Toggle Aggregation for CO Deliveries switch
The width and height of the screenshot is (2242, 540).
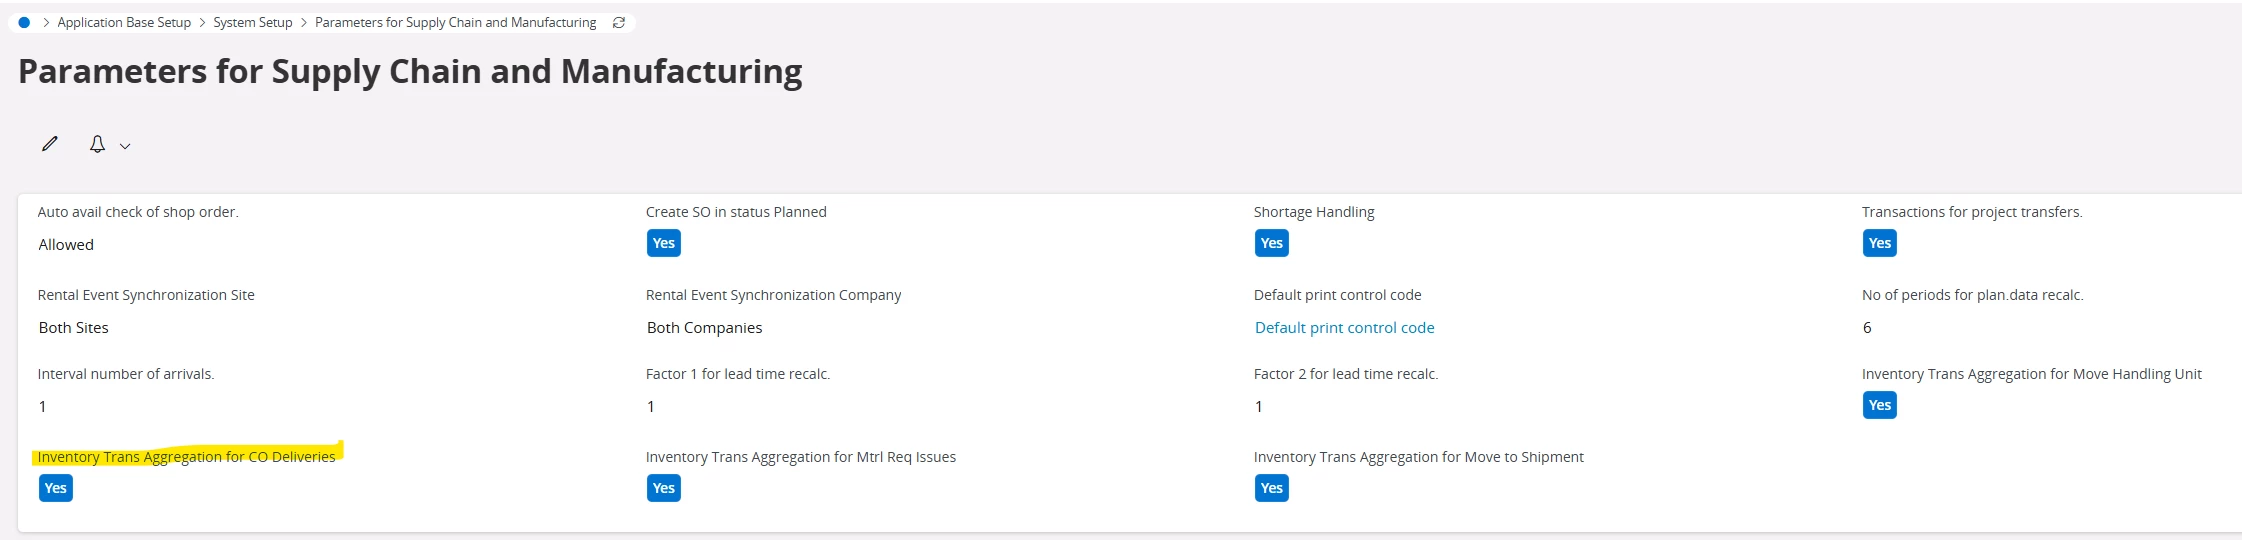tap(56, 488)
